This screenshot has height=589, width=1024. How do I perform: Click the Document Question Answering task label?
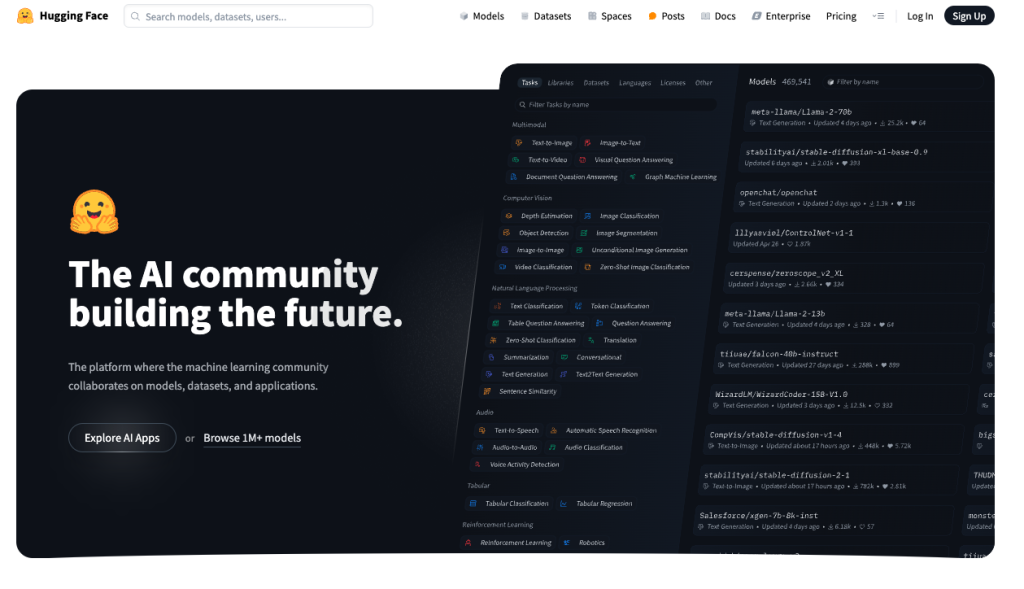pos(571,177)
